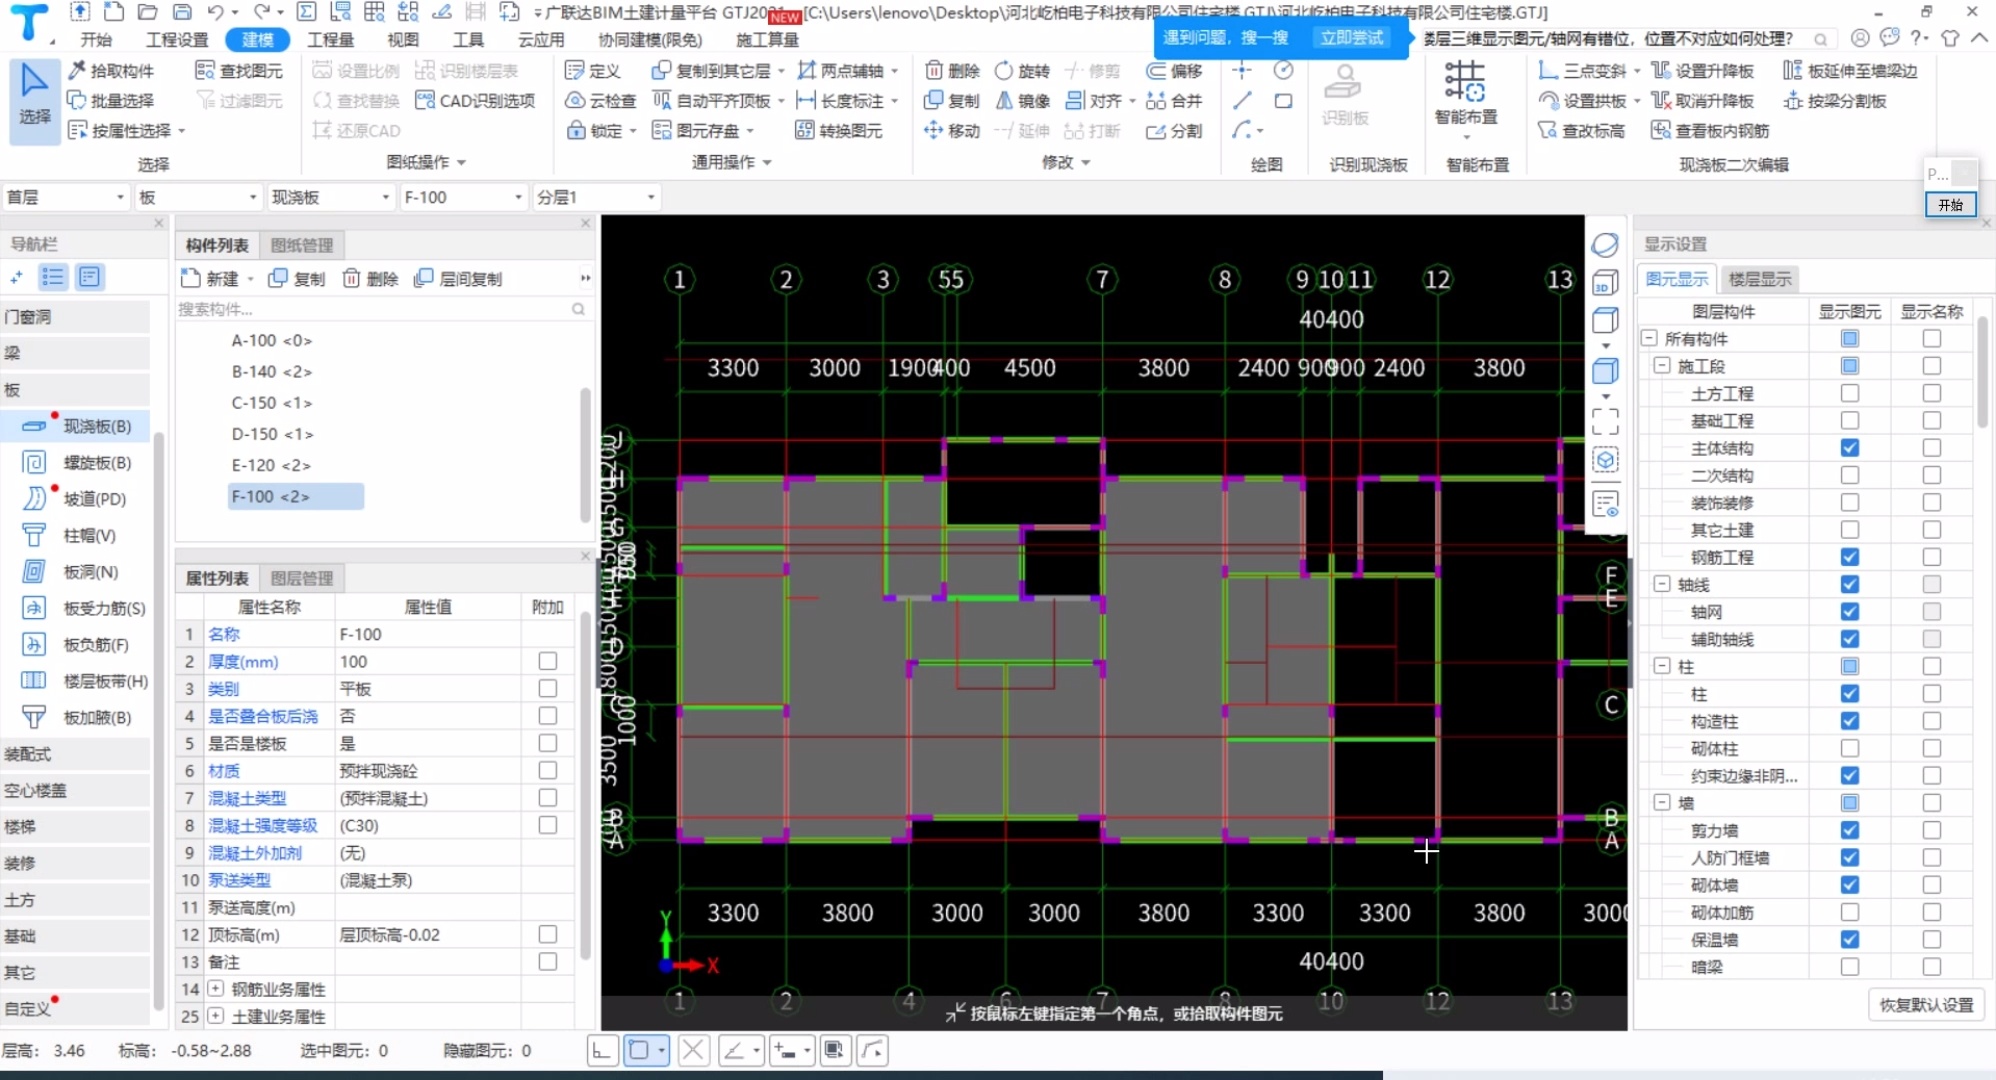Click 移动 move tool
1996x1080 pixels.
[952, 131]
